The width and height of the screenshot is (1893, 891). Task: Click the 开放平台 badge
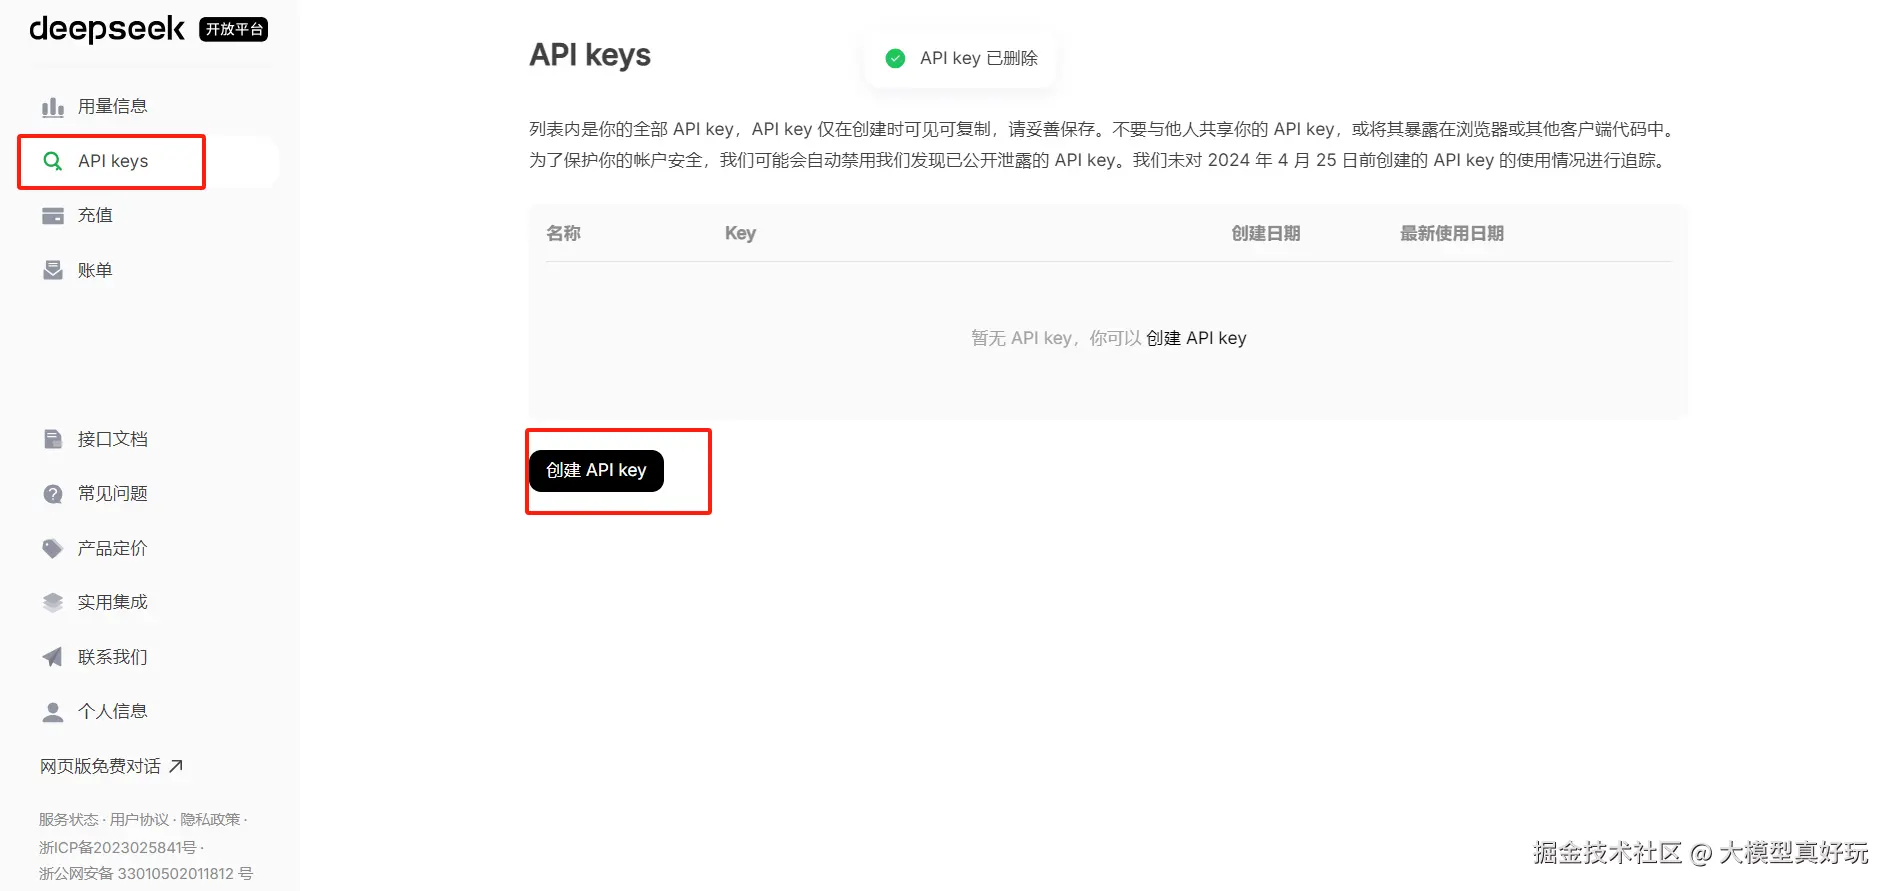click(x=233, y=29)
